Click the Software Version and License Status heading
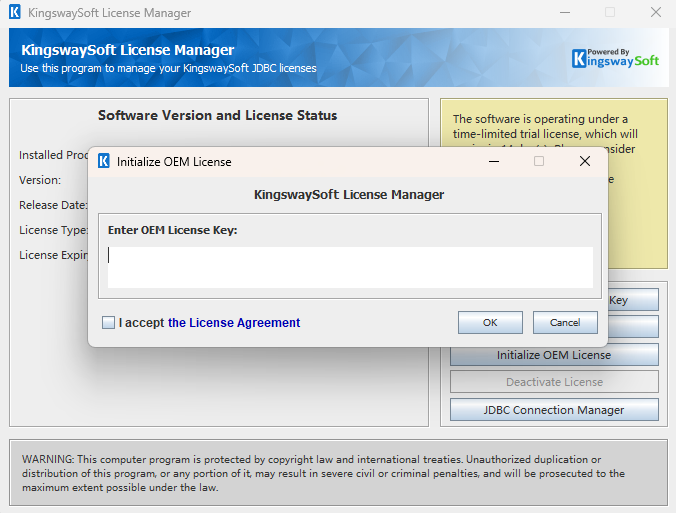Image resolution: width=676 pixels, height=513 pixels. [x=218, y=116]
